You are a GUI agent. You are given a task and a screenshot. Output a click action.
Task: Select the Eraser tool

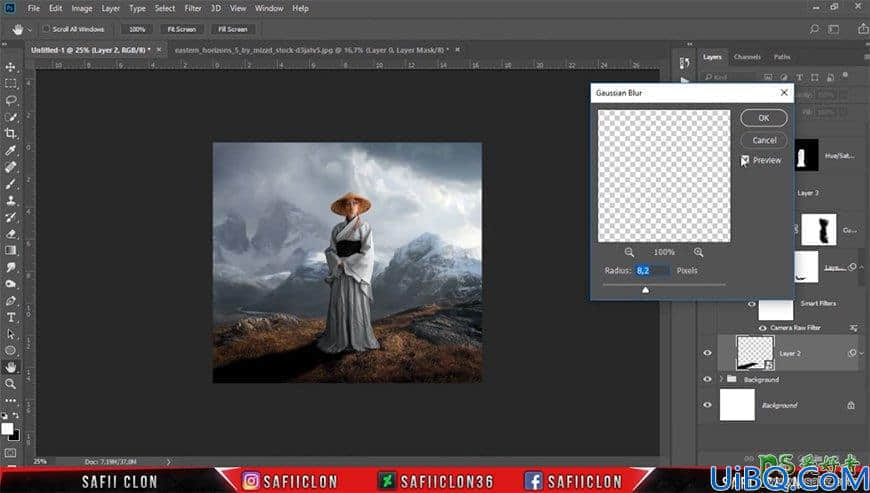[11, 233]
